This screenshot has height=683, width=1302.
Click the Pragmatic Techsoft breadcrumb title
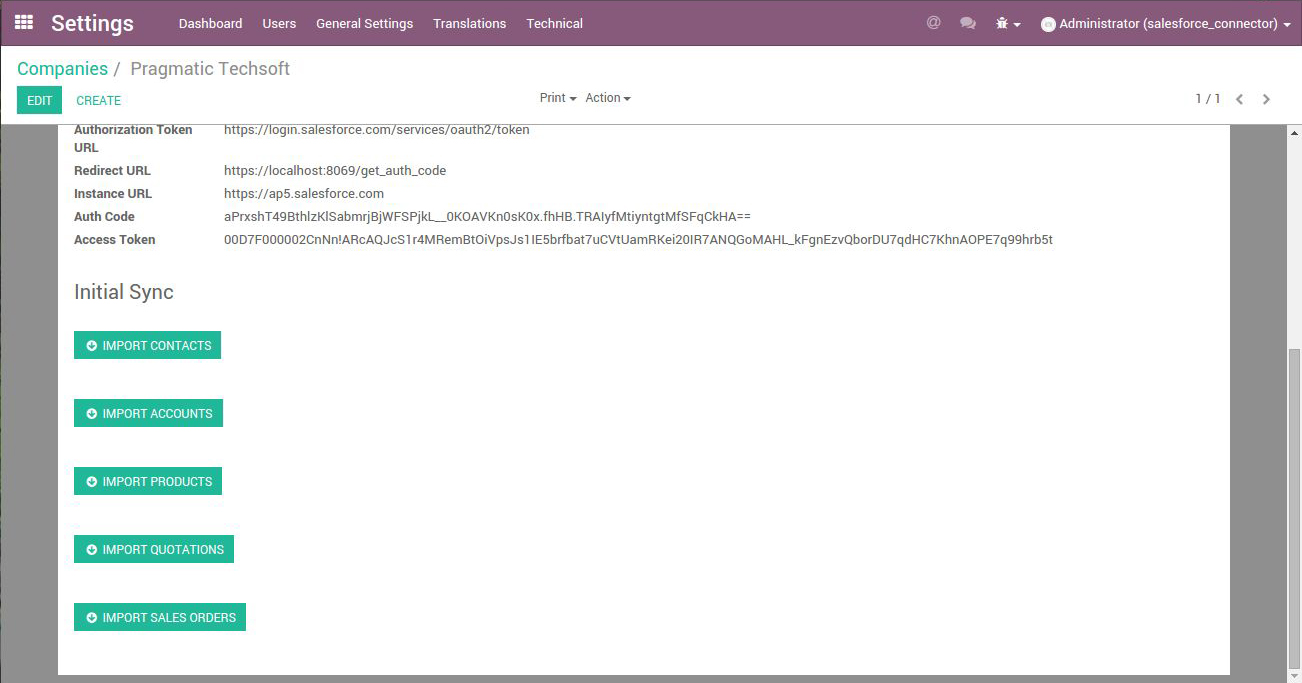point(210,69)
